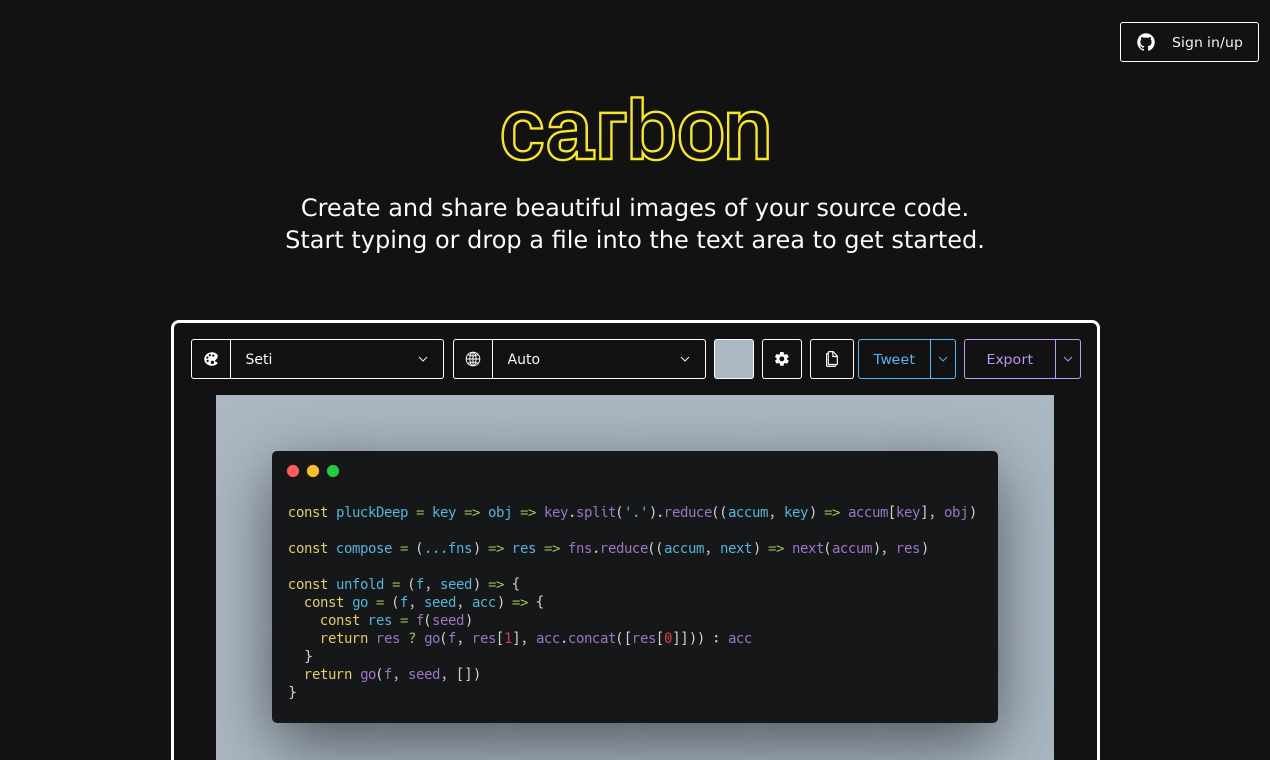Viewport: 1270px width, 760px height.
Task: Click the theme palette icon
Action: [x=211, y=359]
